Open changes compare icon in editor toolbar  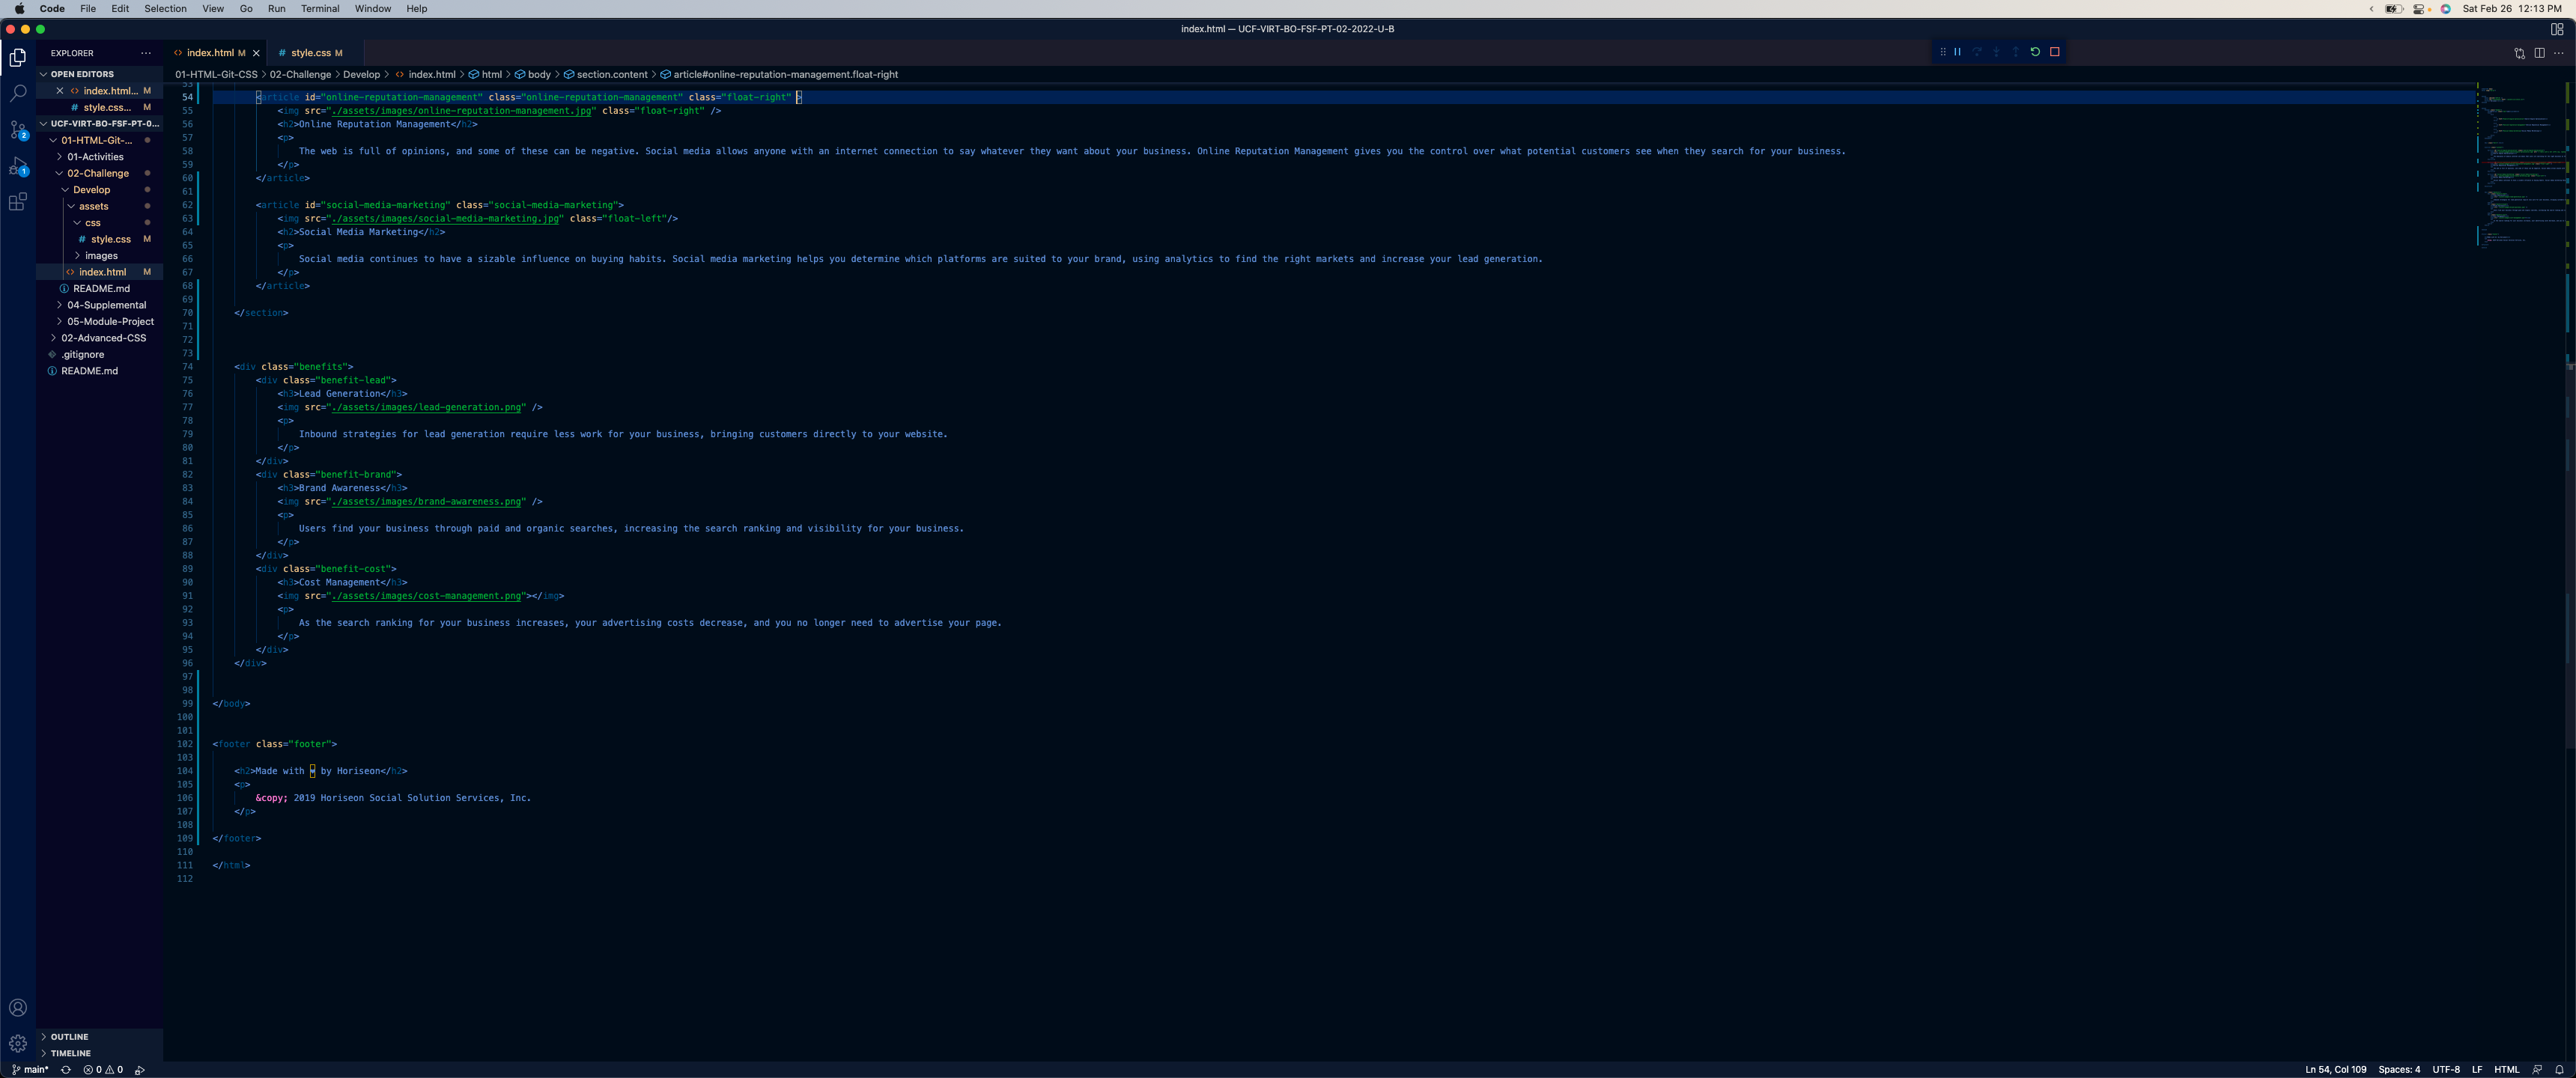(x=2519, y=53)
